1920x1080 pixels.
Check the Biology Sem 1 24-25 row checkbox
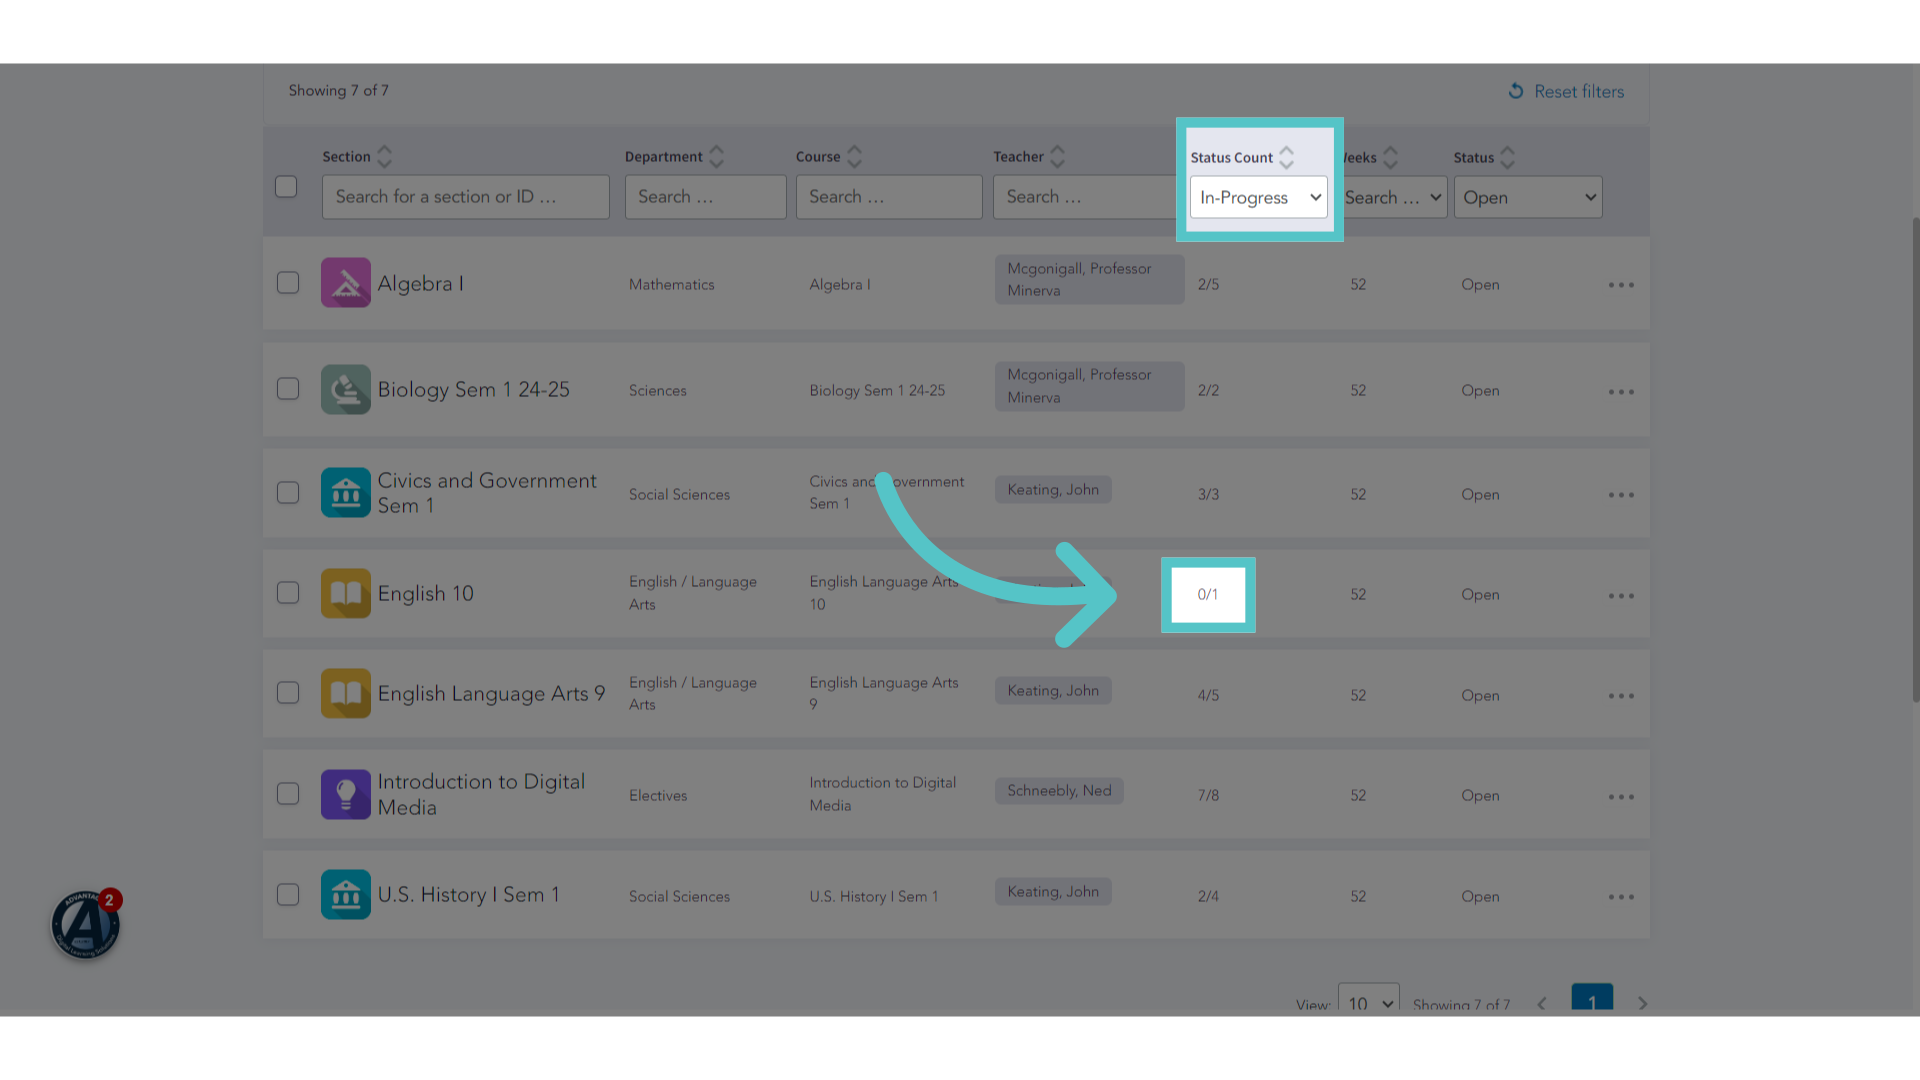coord(288,389)
